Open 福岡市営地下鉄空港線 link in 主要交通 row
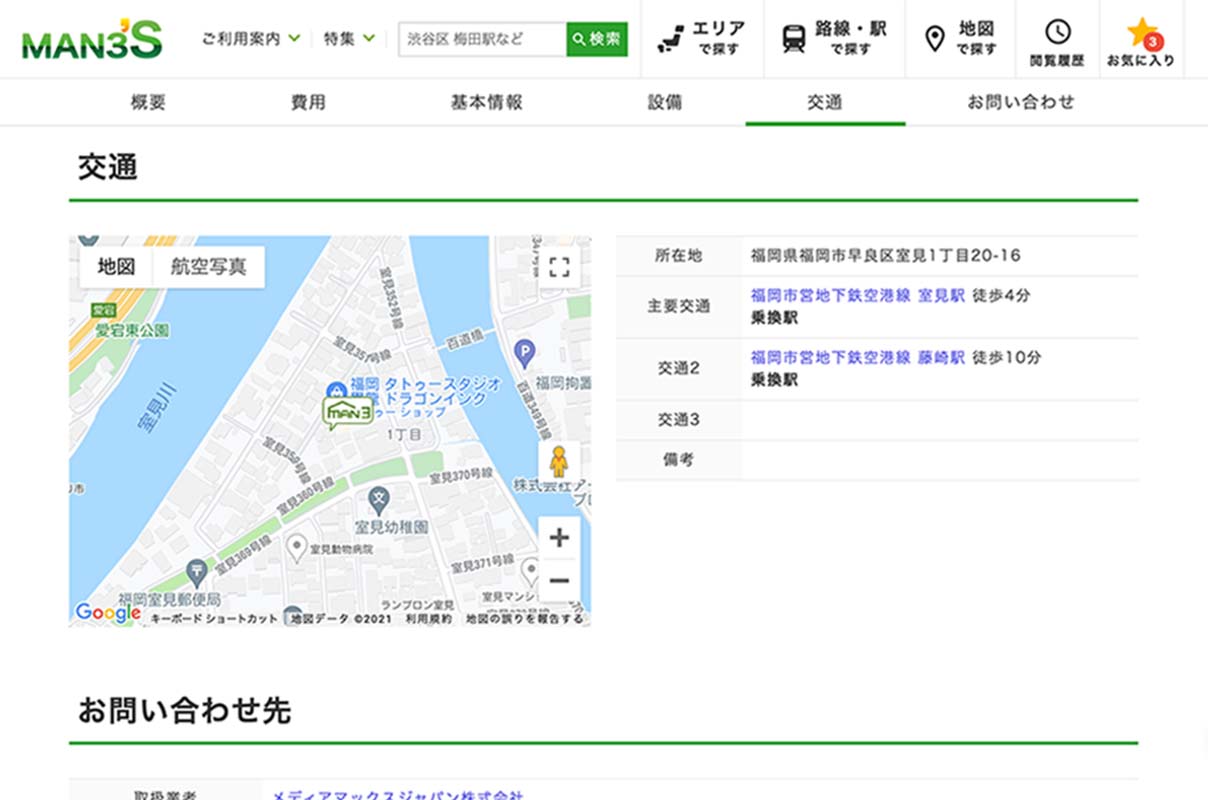 point(830,296)
